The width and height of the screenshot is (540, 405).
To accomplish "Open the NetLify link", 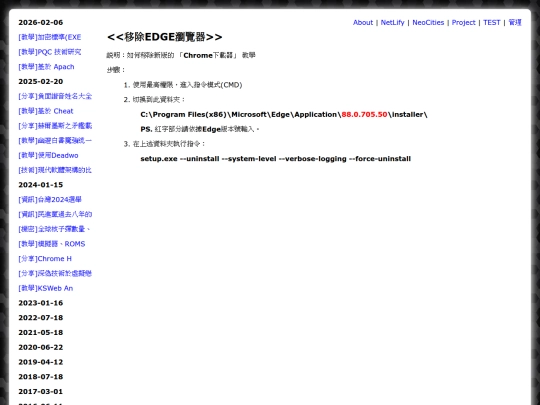I will coord(392,22).
